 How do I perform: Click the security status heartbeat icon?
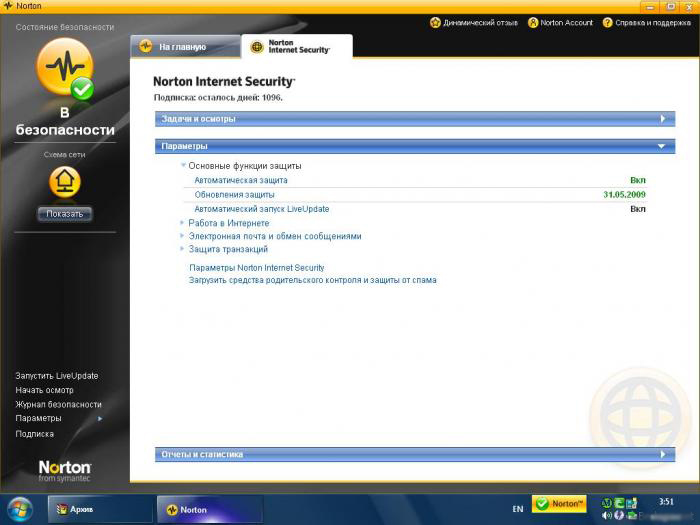[64, 68]
